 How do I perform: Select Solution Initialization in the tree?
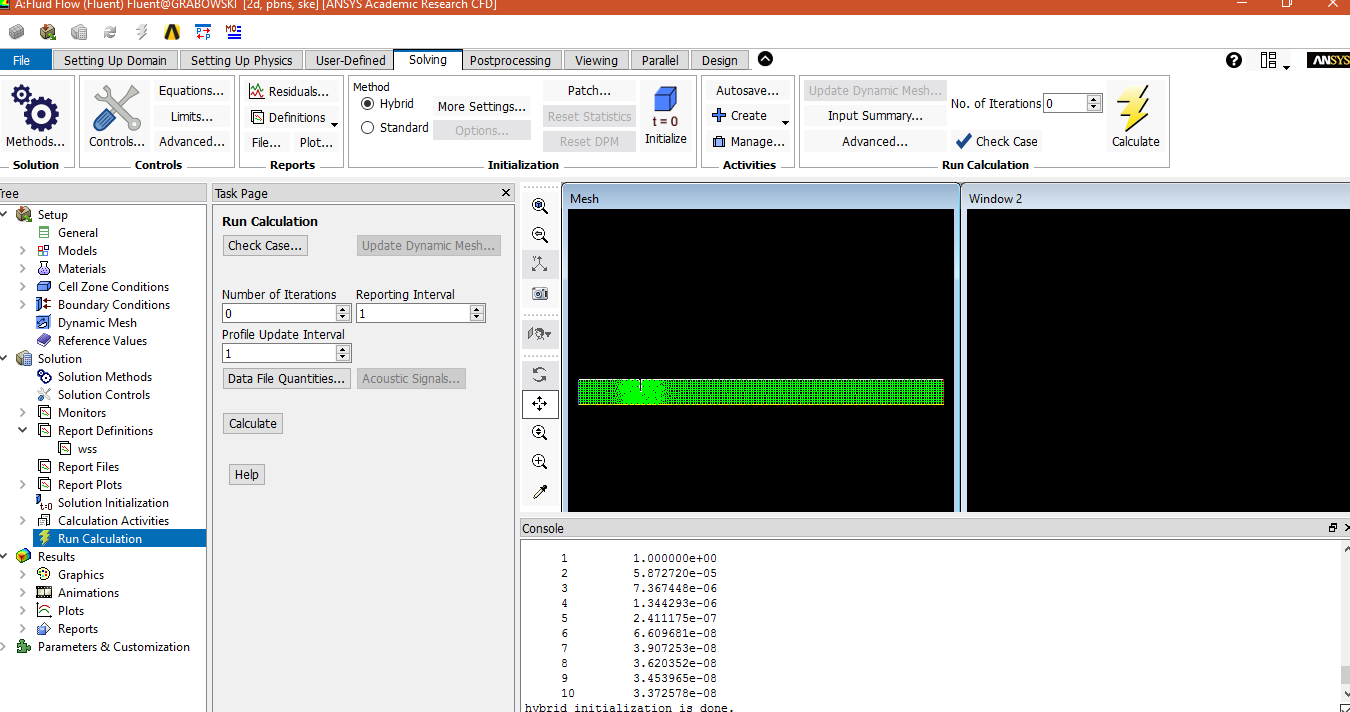[113, 503]
